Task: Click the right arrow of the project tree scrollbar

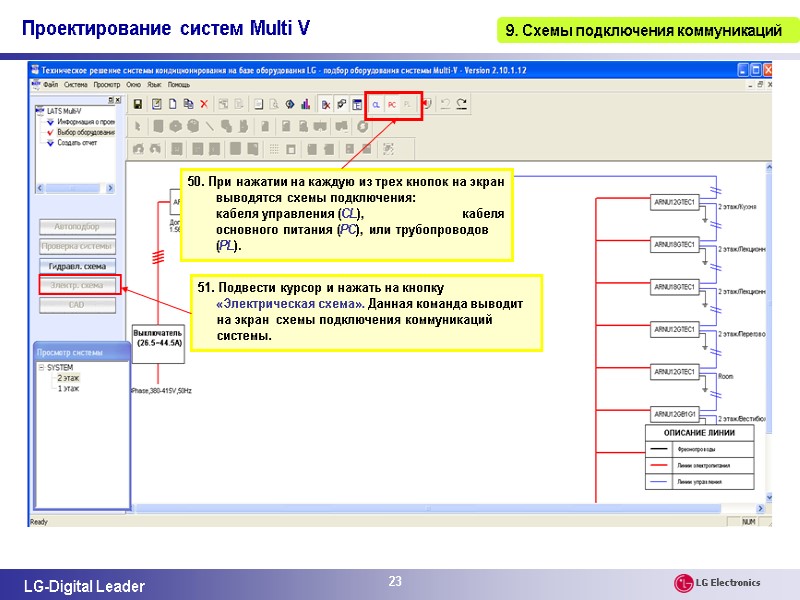Action: coord(110,188)
